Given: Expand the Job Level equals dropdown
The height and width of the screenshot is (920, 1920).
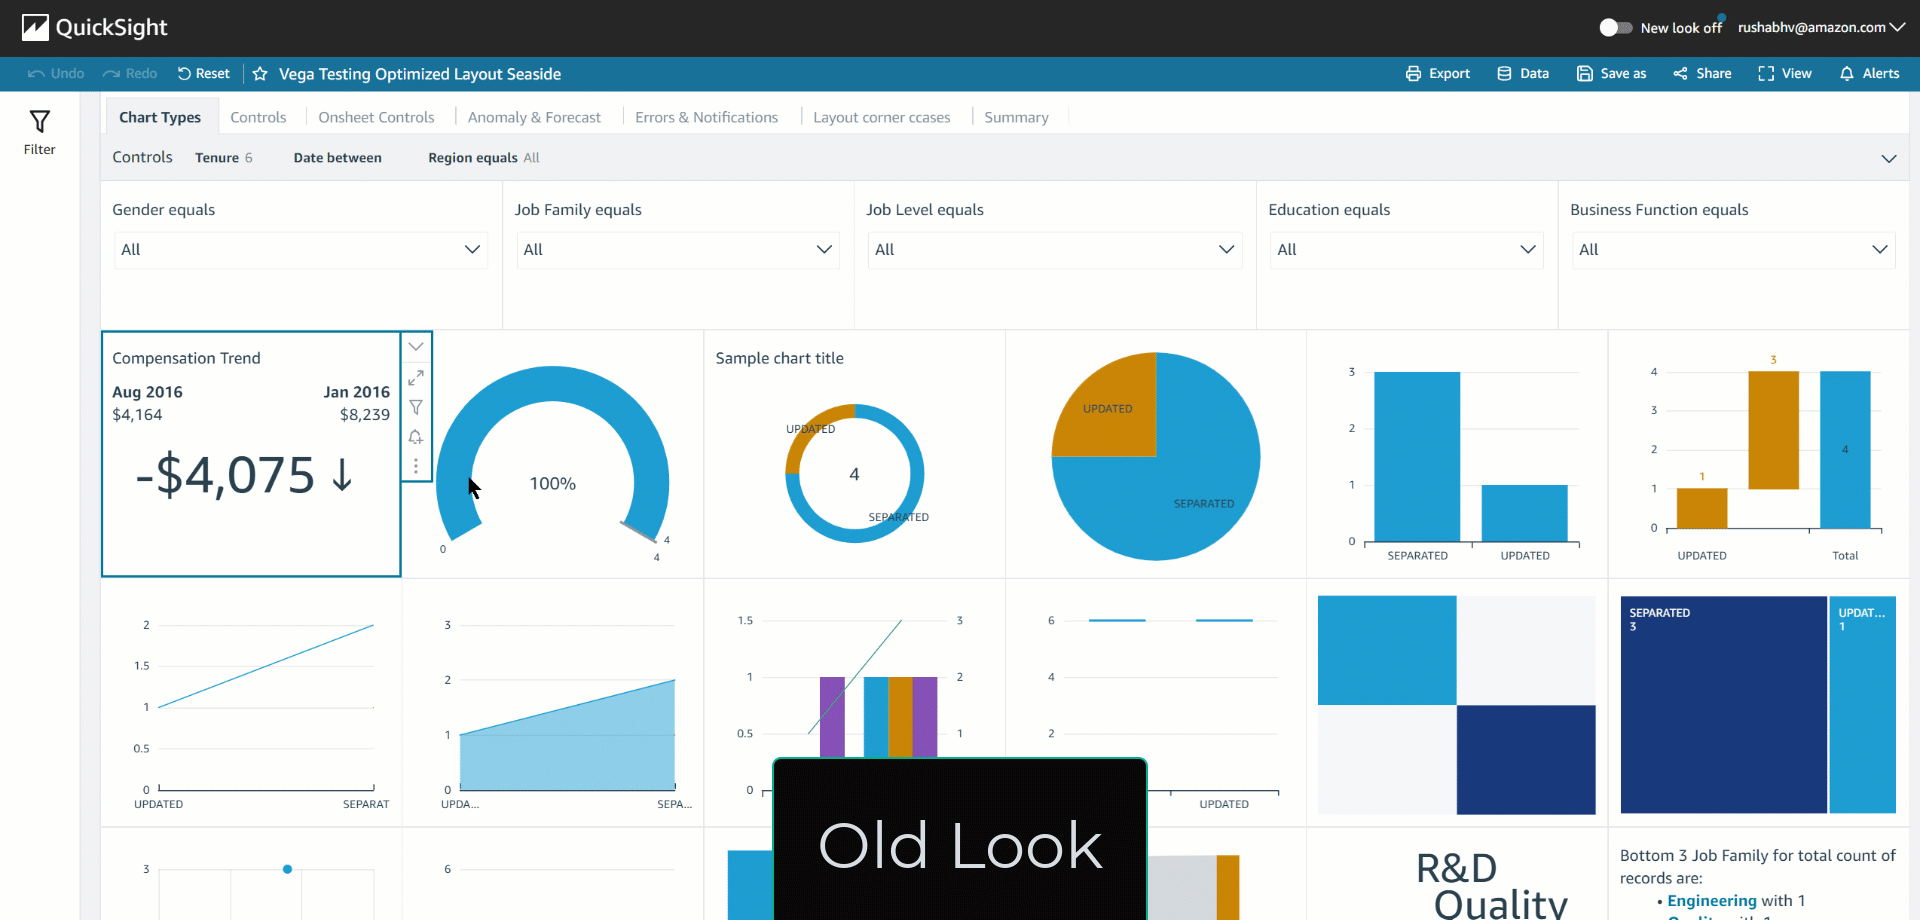Looking at the screenshot, I should coord(1054,250).
